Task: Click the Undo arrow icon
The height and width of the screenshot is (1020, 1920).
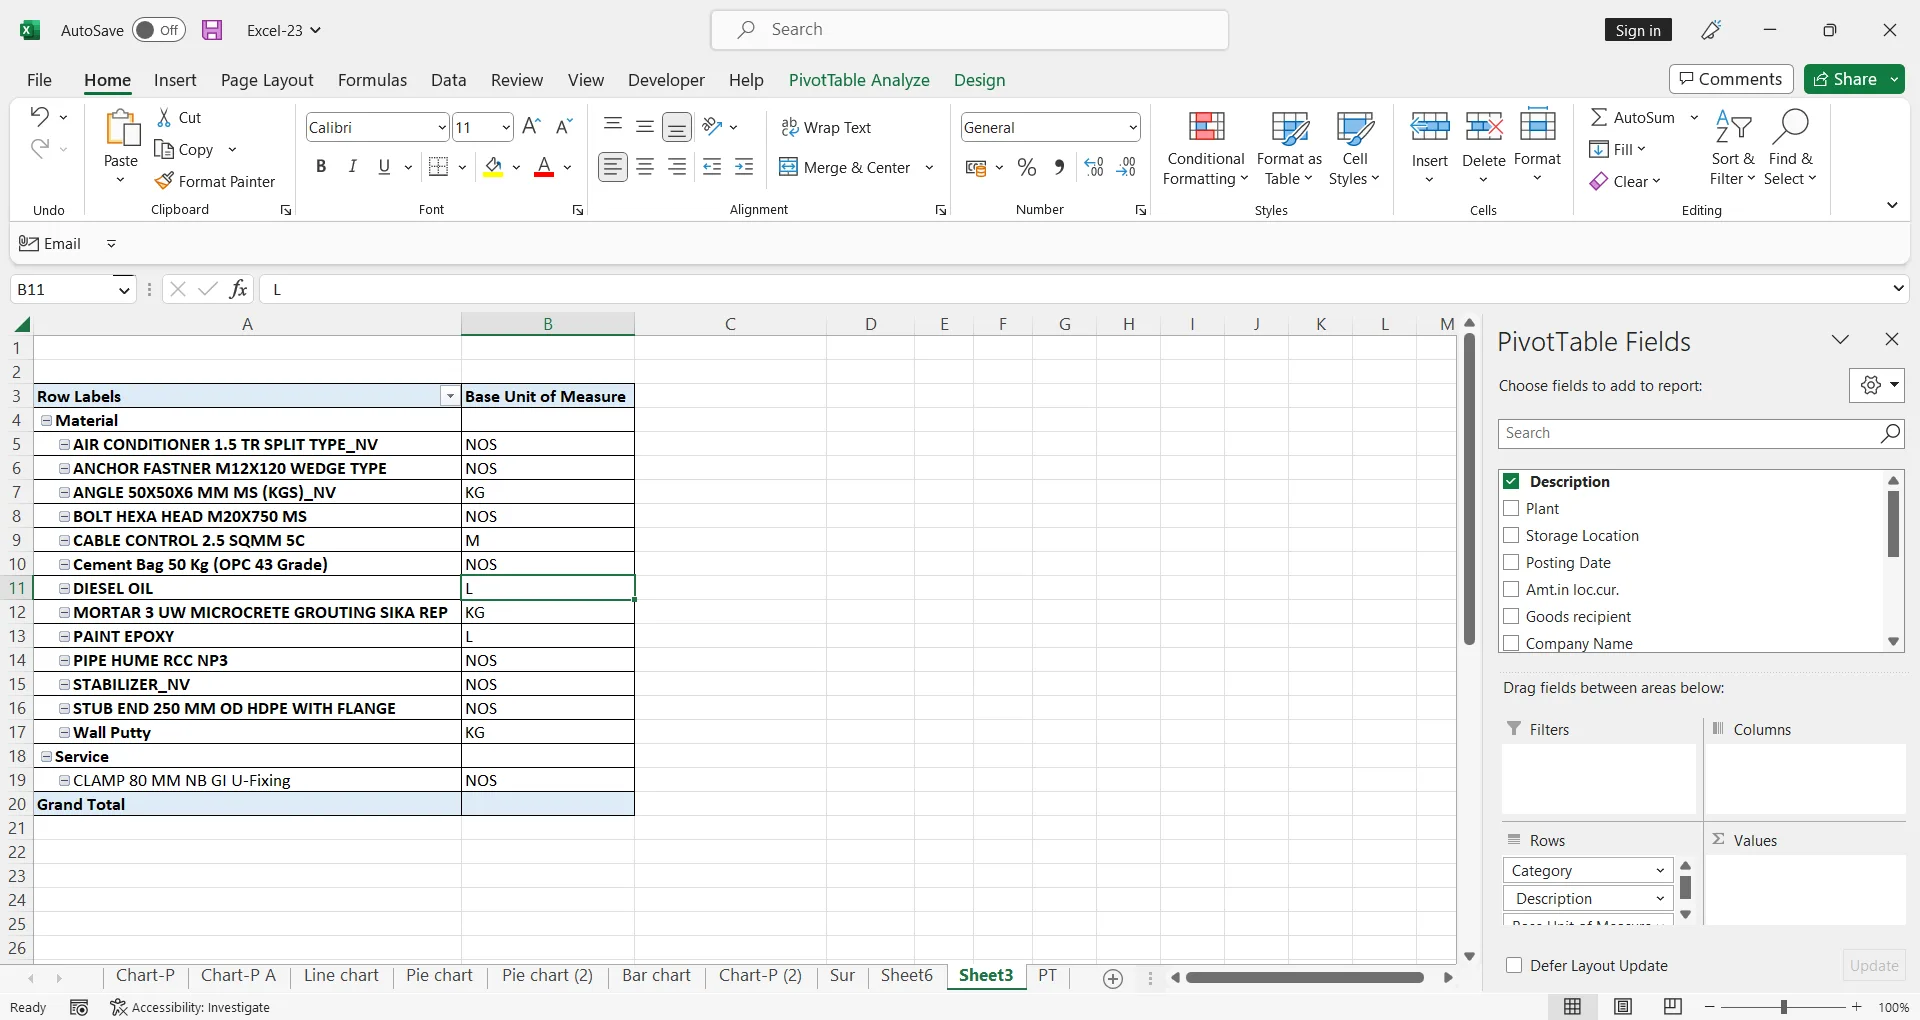Action: pyautogui.click(x=39, y=116)
